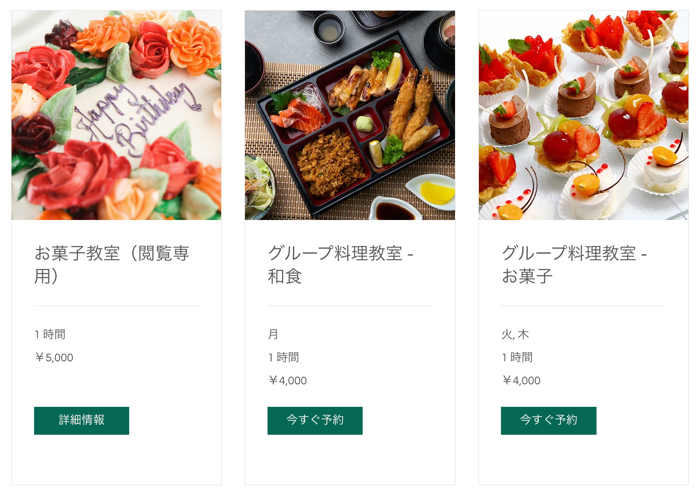Click the 1 時間 duration on the third card
Screen dimensions: 700x494
coord(517,357)
